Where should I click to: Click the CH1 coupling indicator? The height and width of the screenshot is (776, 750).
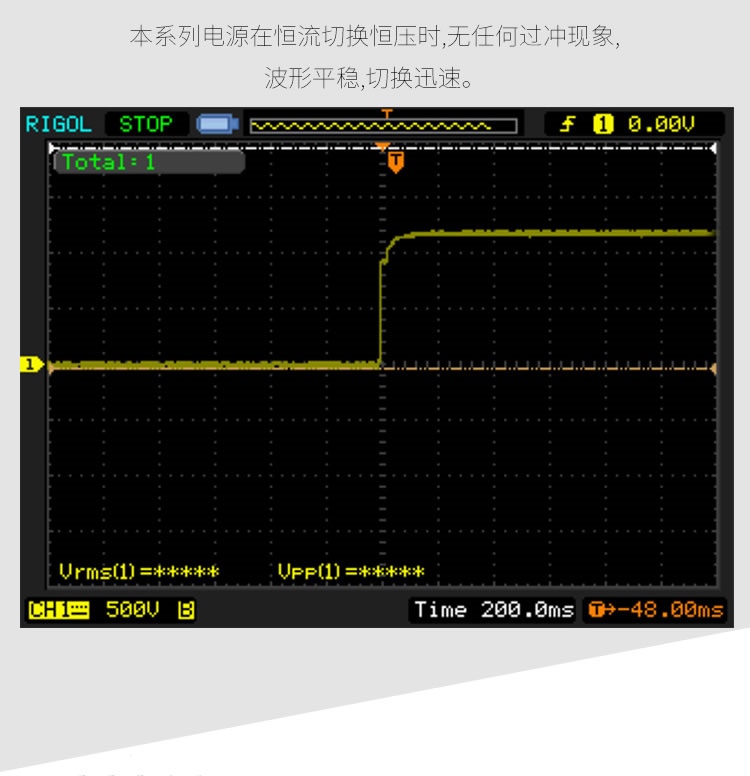pos(59,610)
